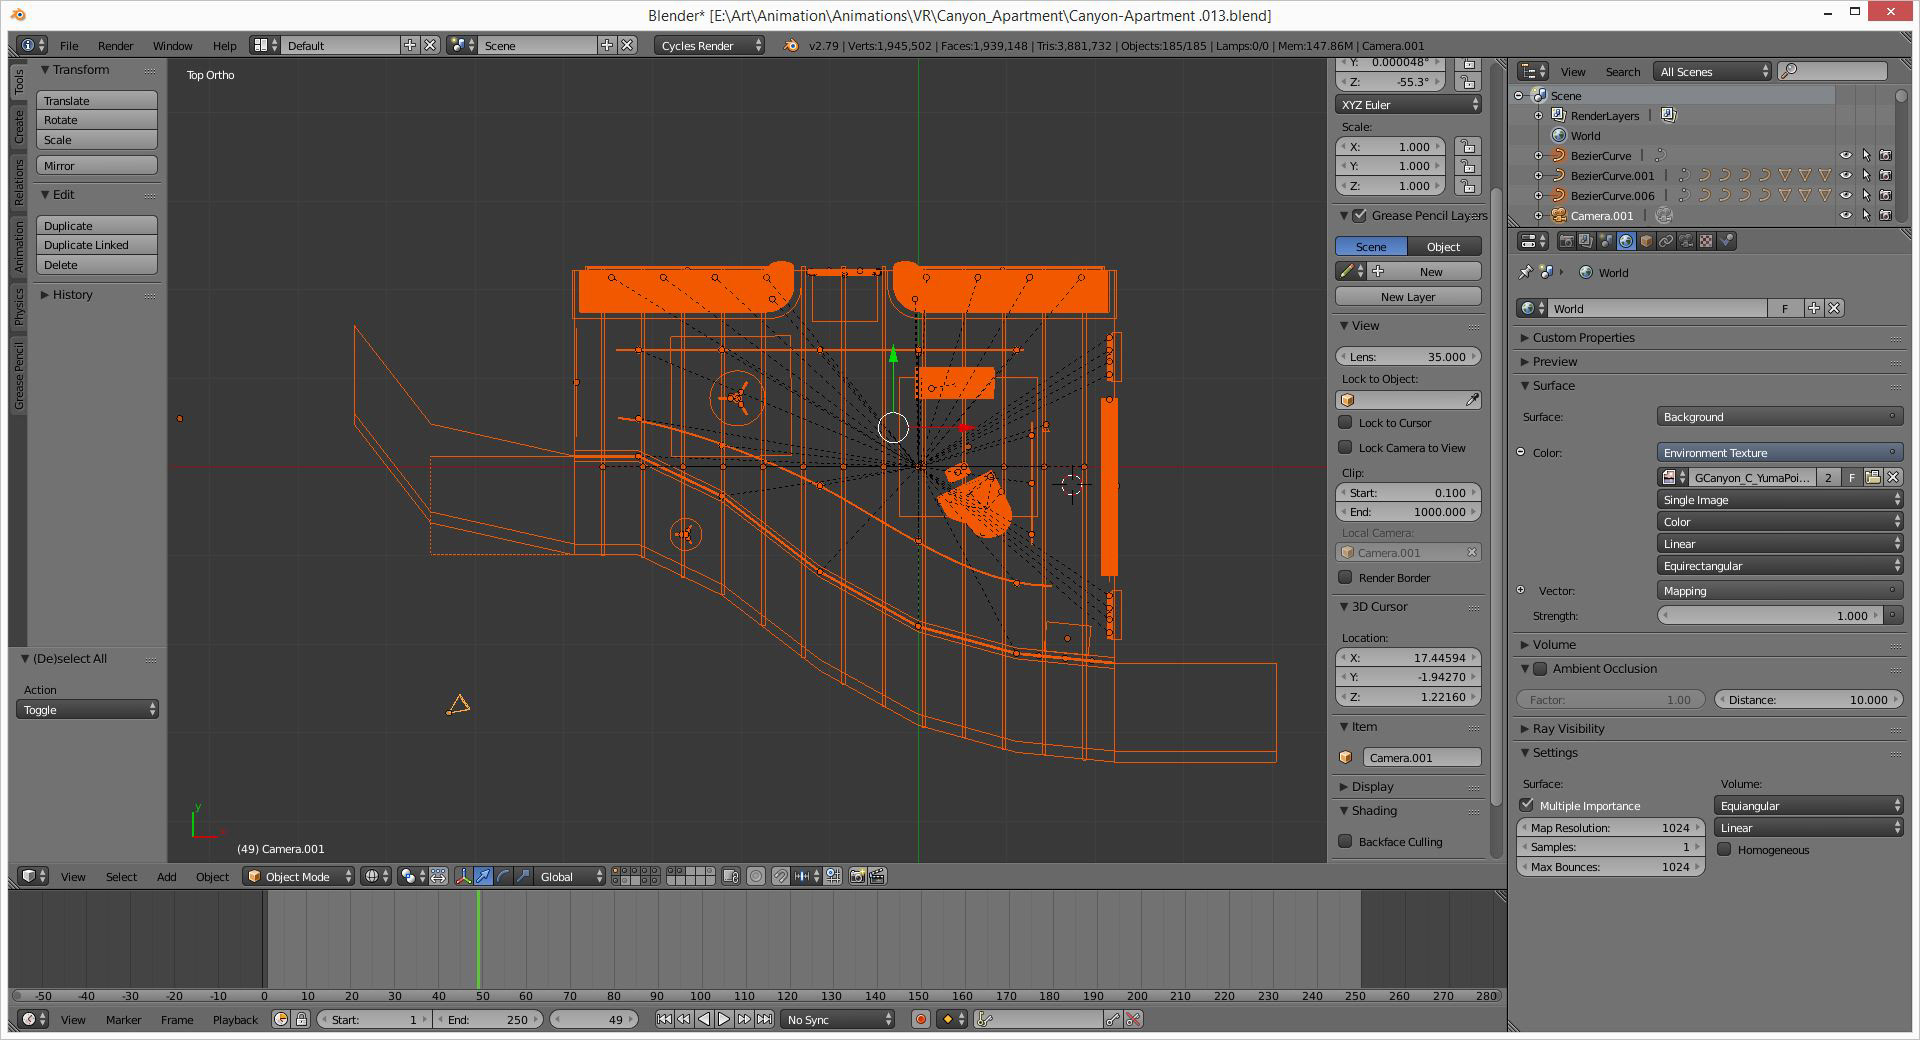Open the Render menu
Screen dimensions: 1920x1040
click(x=115, y=46)
